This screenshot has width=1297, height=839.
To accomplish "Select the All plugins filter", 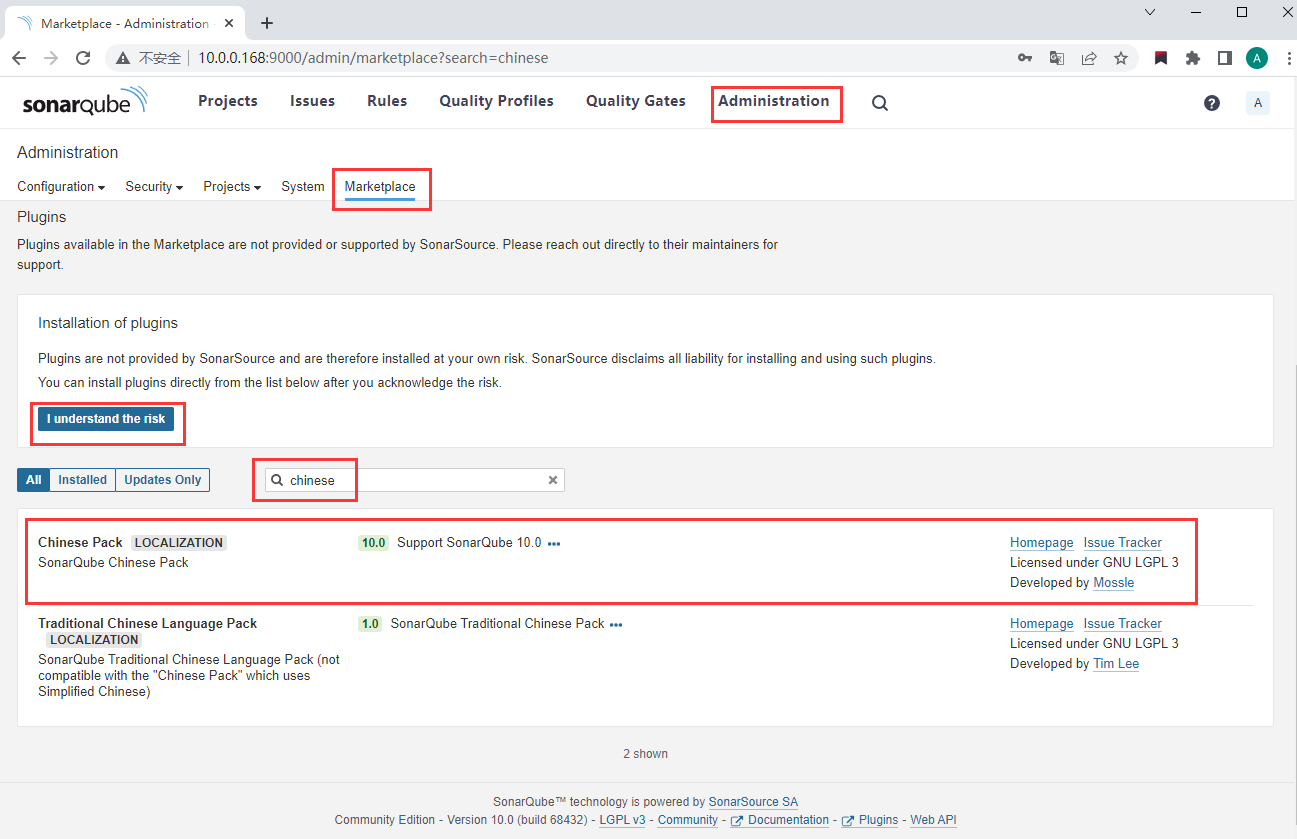I will (x=33, y=480).
